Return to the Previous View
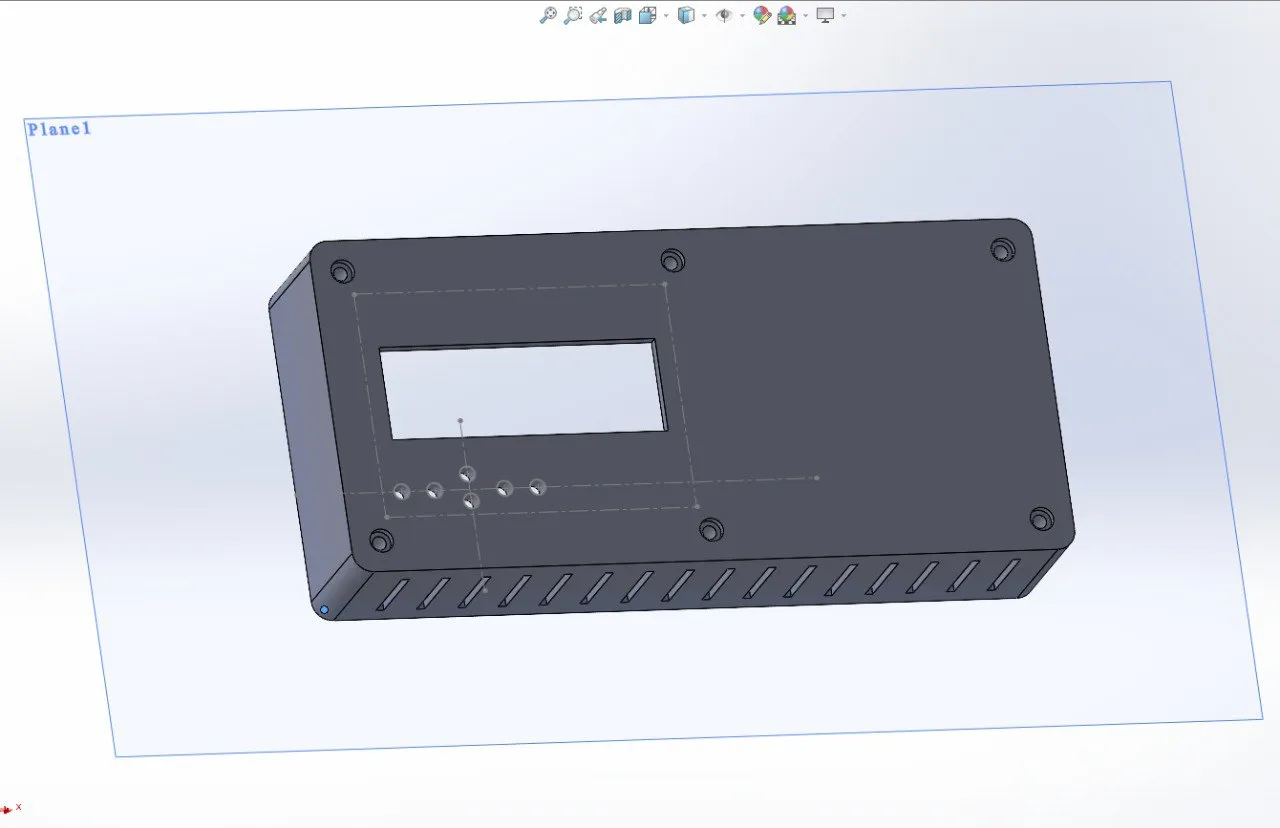1280x828 pixels. pos(598,15)
